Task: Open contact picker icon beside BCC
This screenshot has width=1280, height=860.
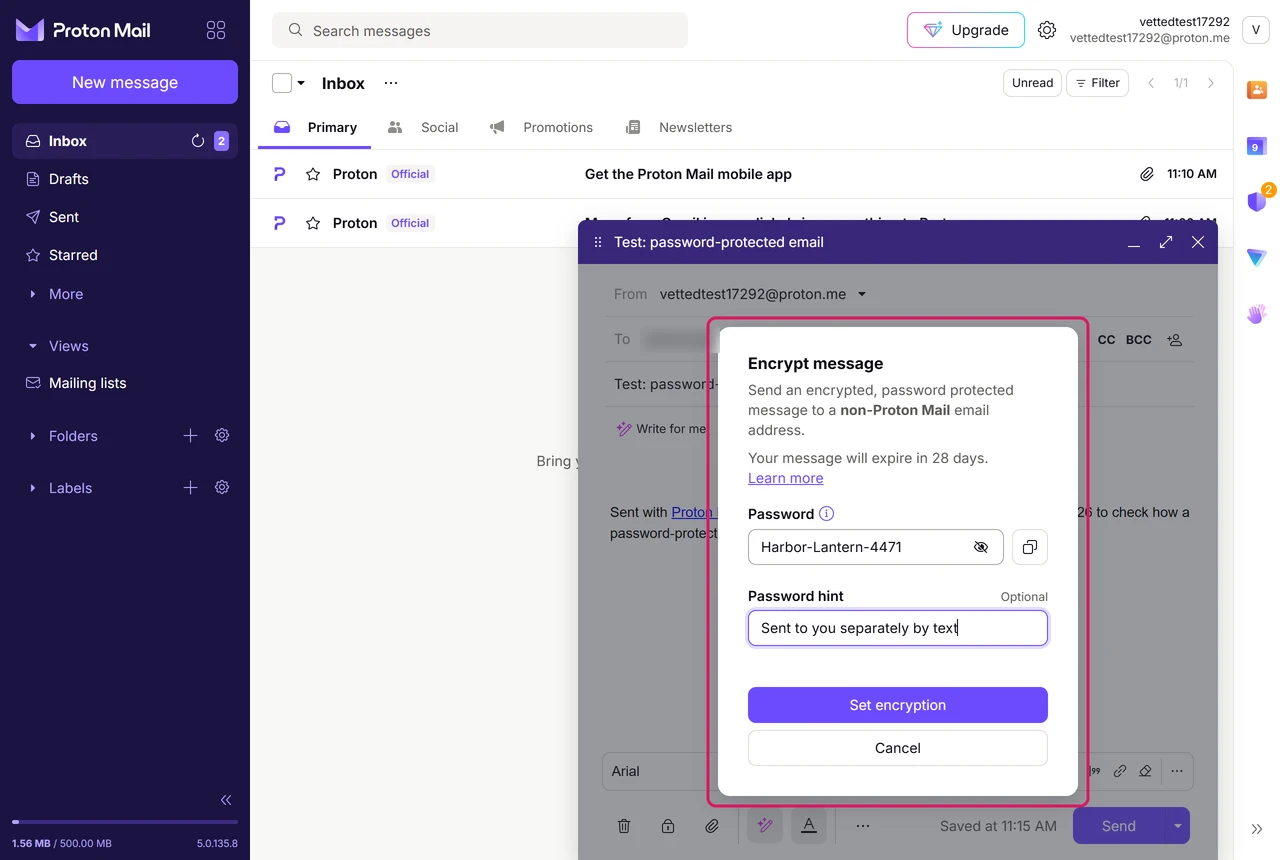Action: 1175,340
